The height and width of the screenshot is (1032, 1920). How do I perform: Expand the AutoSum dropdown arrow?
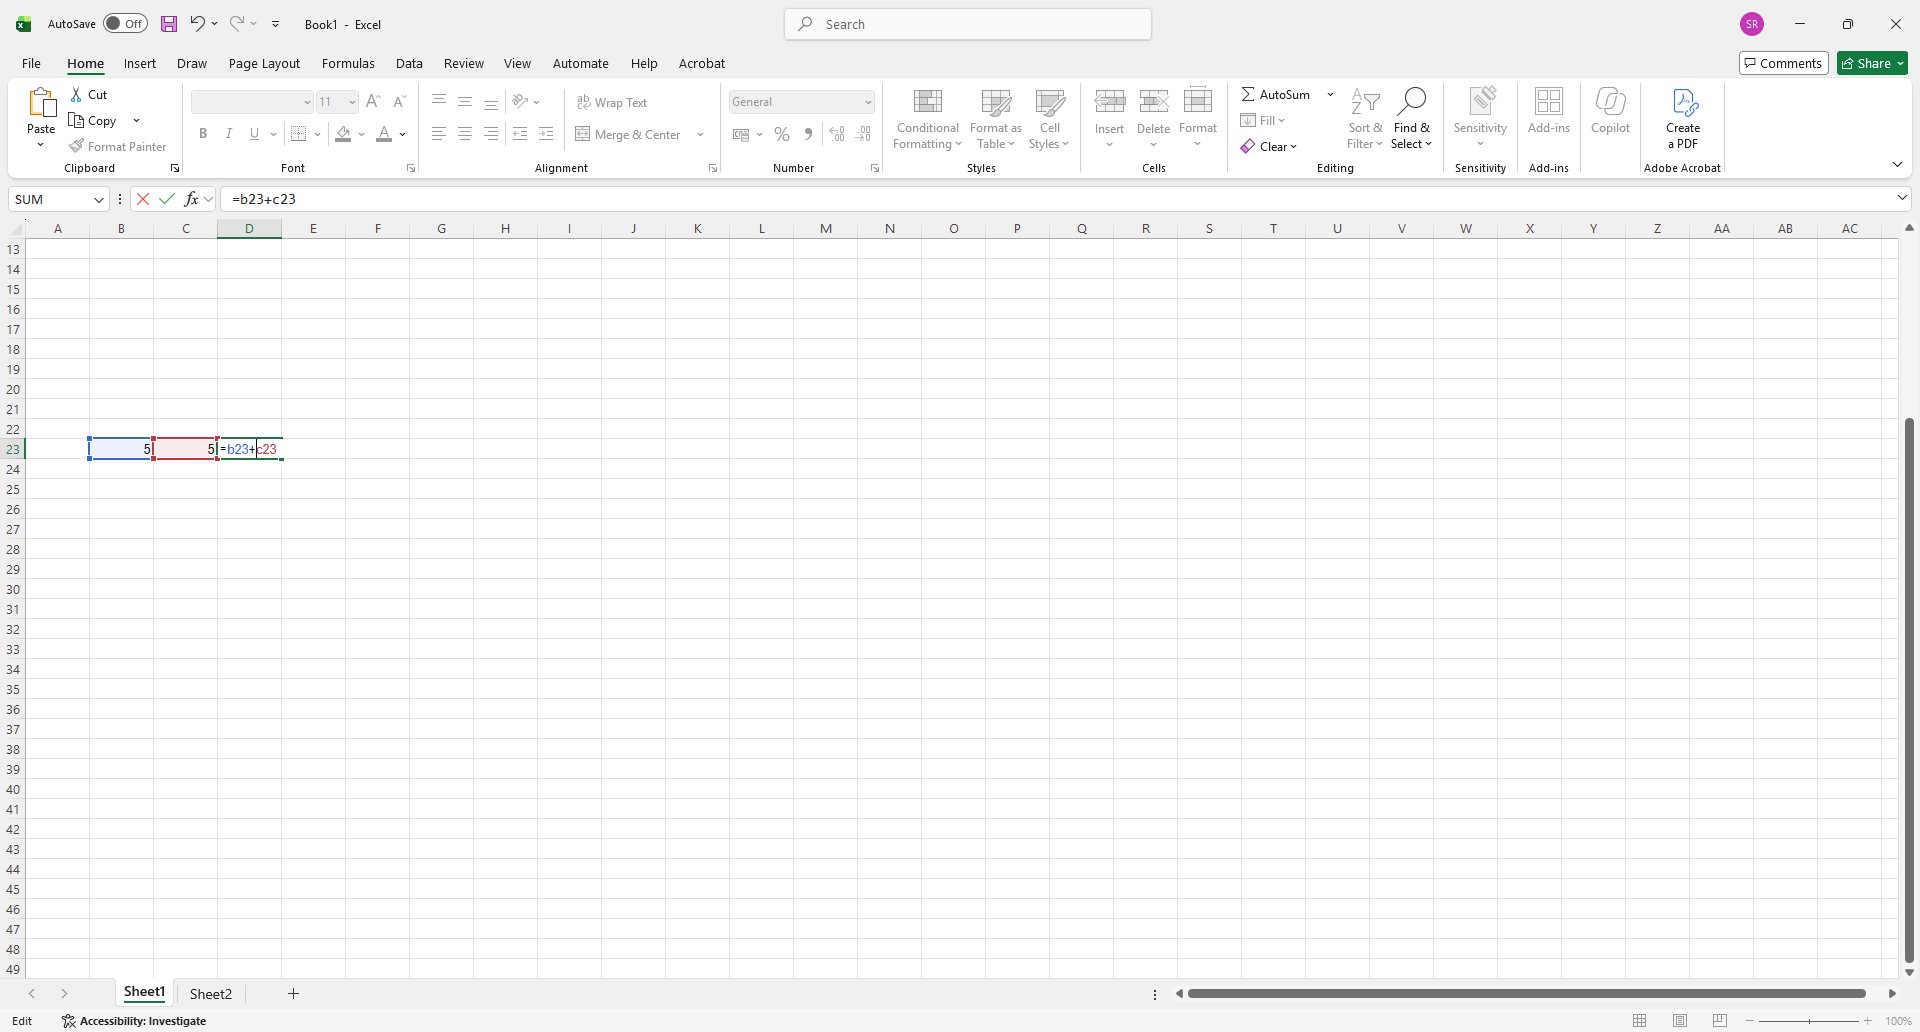1330,94
